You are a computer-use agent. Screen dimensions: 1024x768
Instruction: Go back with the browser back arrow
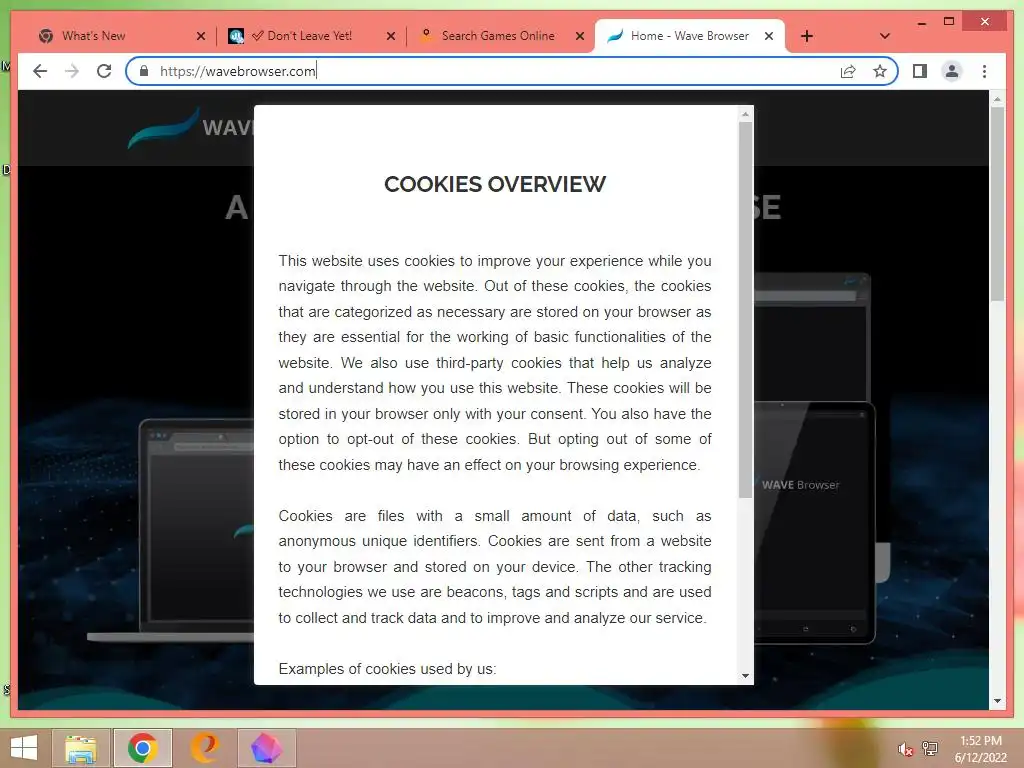pos(40,71)
